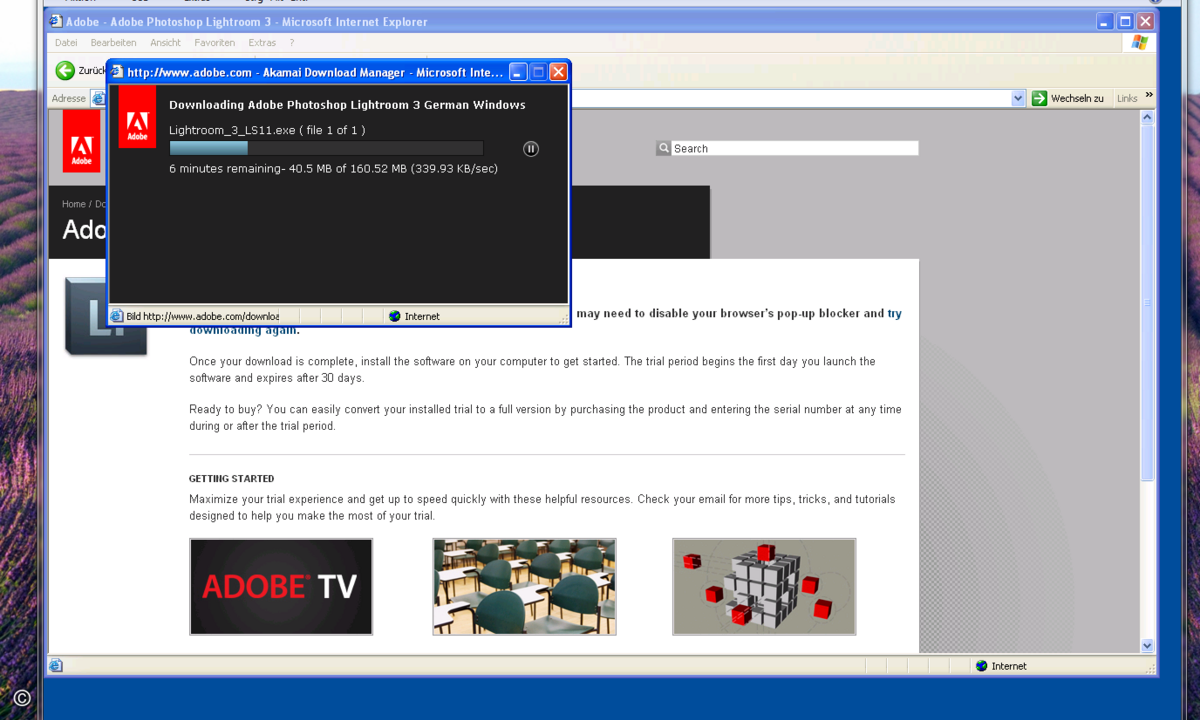Open the Adobe TV thumbnail

pyautogui.click(x=281, y=586)
